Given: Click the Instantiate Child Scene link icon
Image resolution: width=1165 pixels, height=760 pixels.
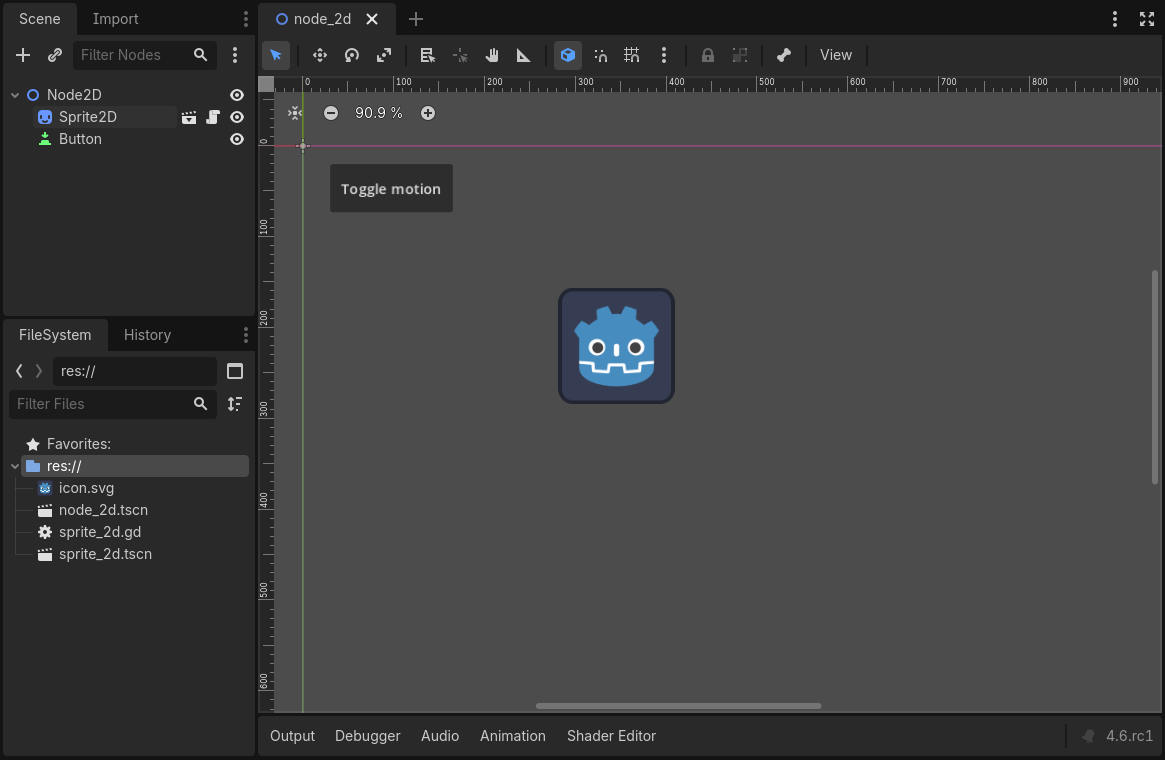Looking at the screenshot, I should (x=55, y=55).
